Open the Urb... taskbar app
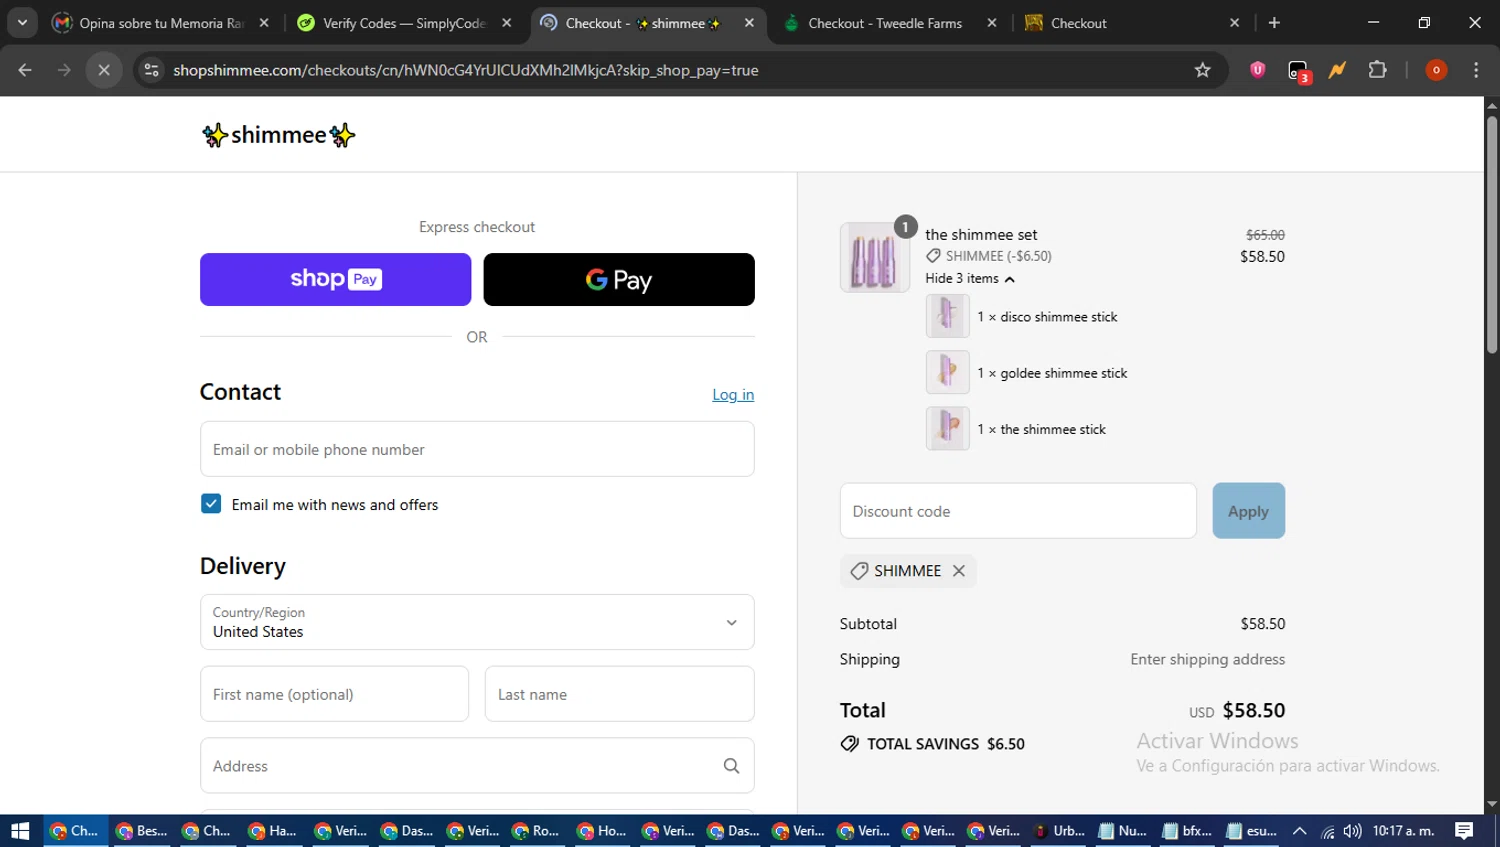The image size is (1500, 847). (1060, 831)
